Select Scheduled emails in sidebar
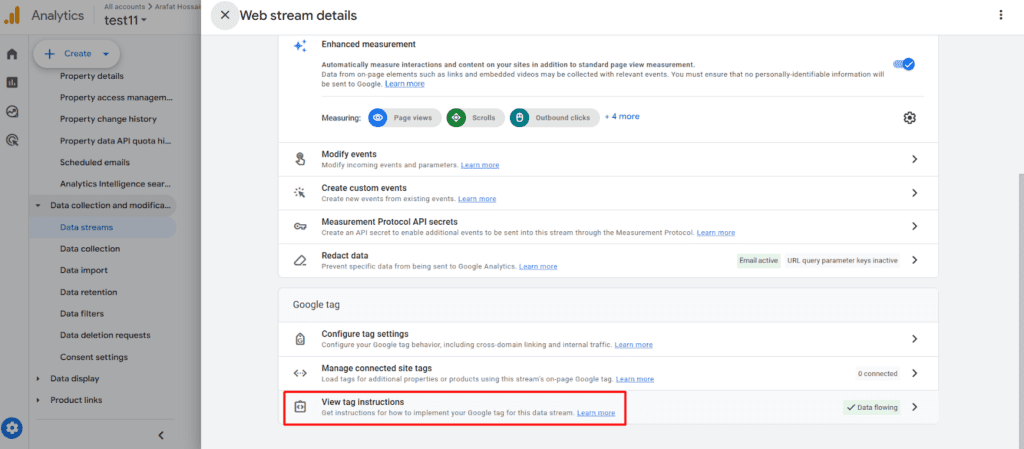The image size is (1024, 449). [95, 162]
